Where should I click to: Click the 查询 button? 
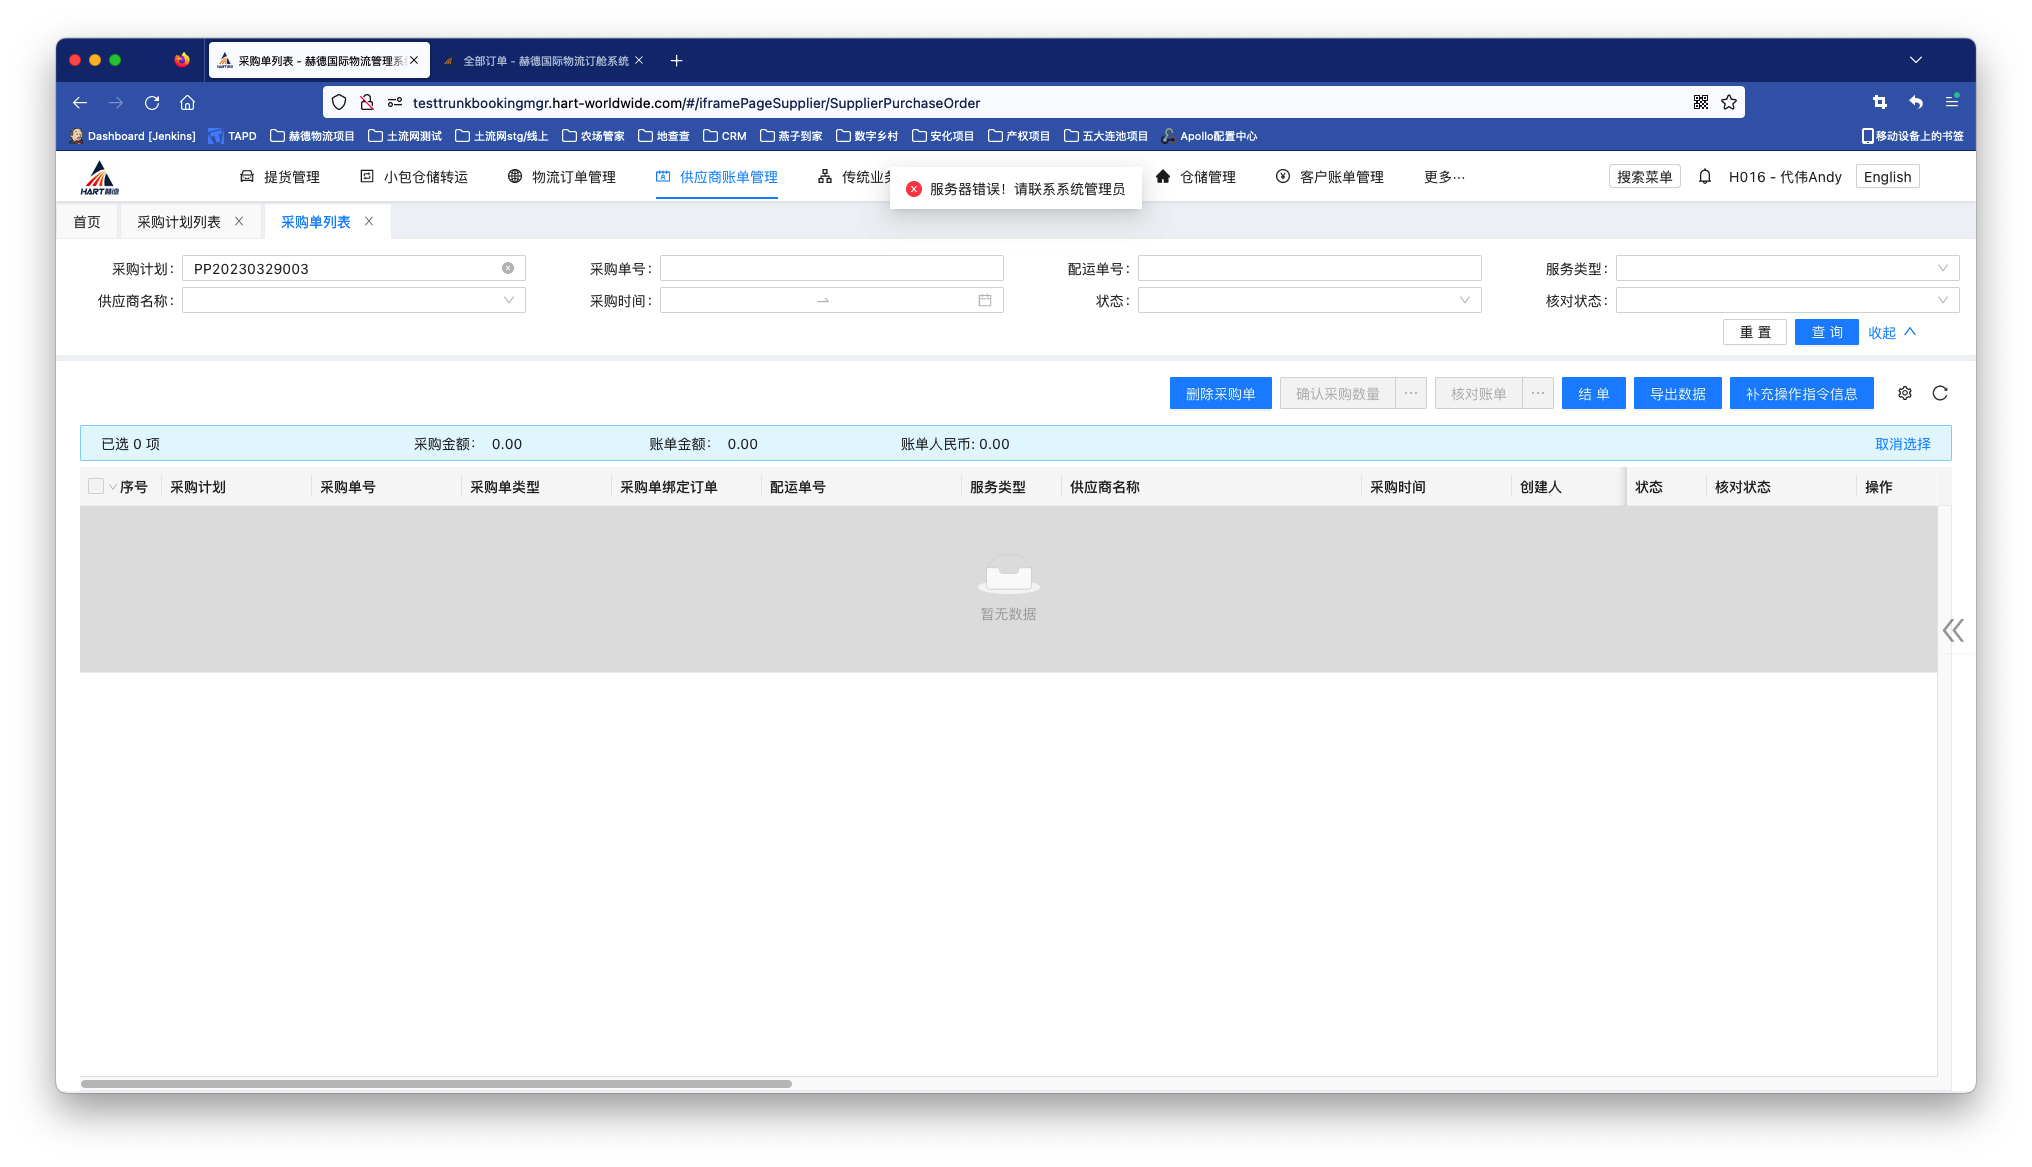pos(1826,332)
